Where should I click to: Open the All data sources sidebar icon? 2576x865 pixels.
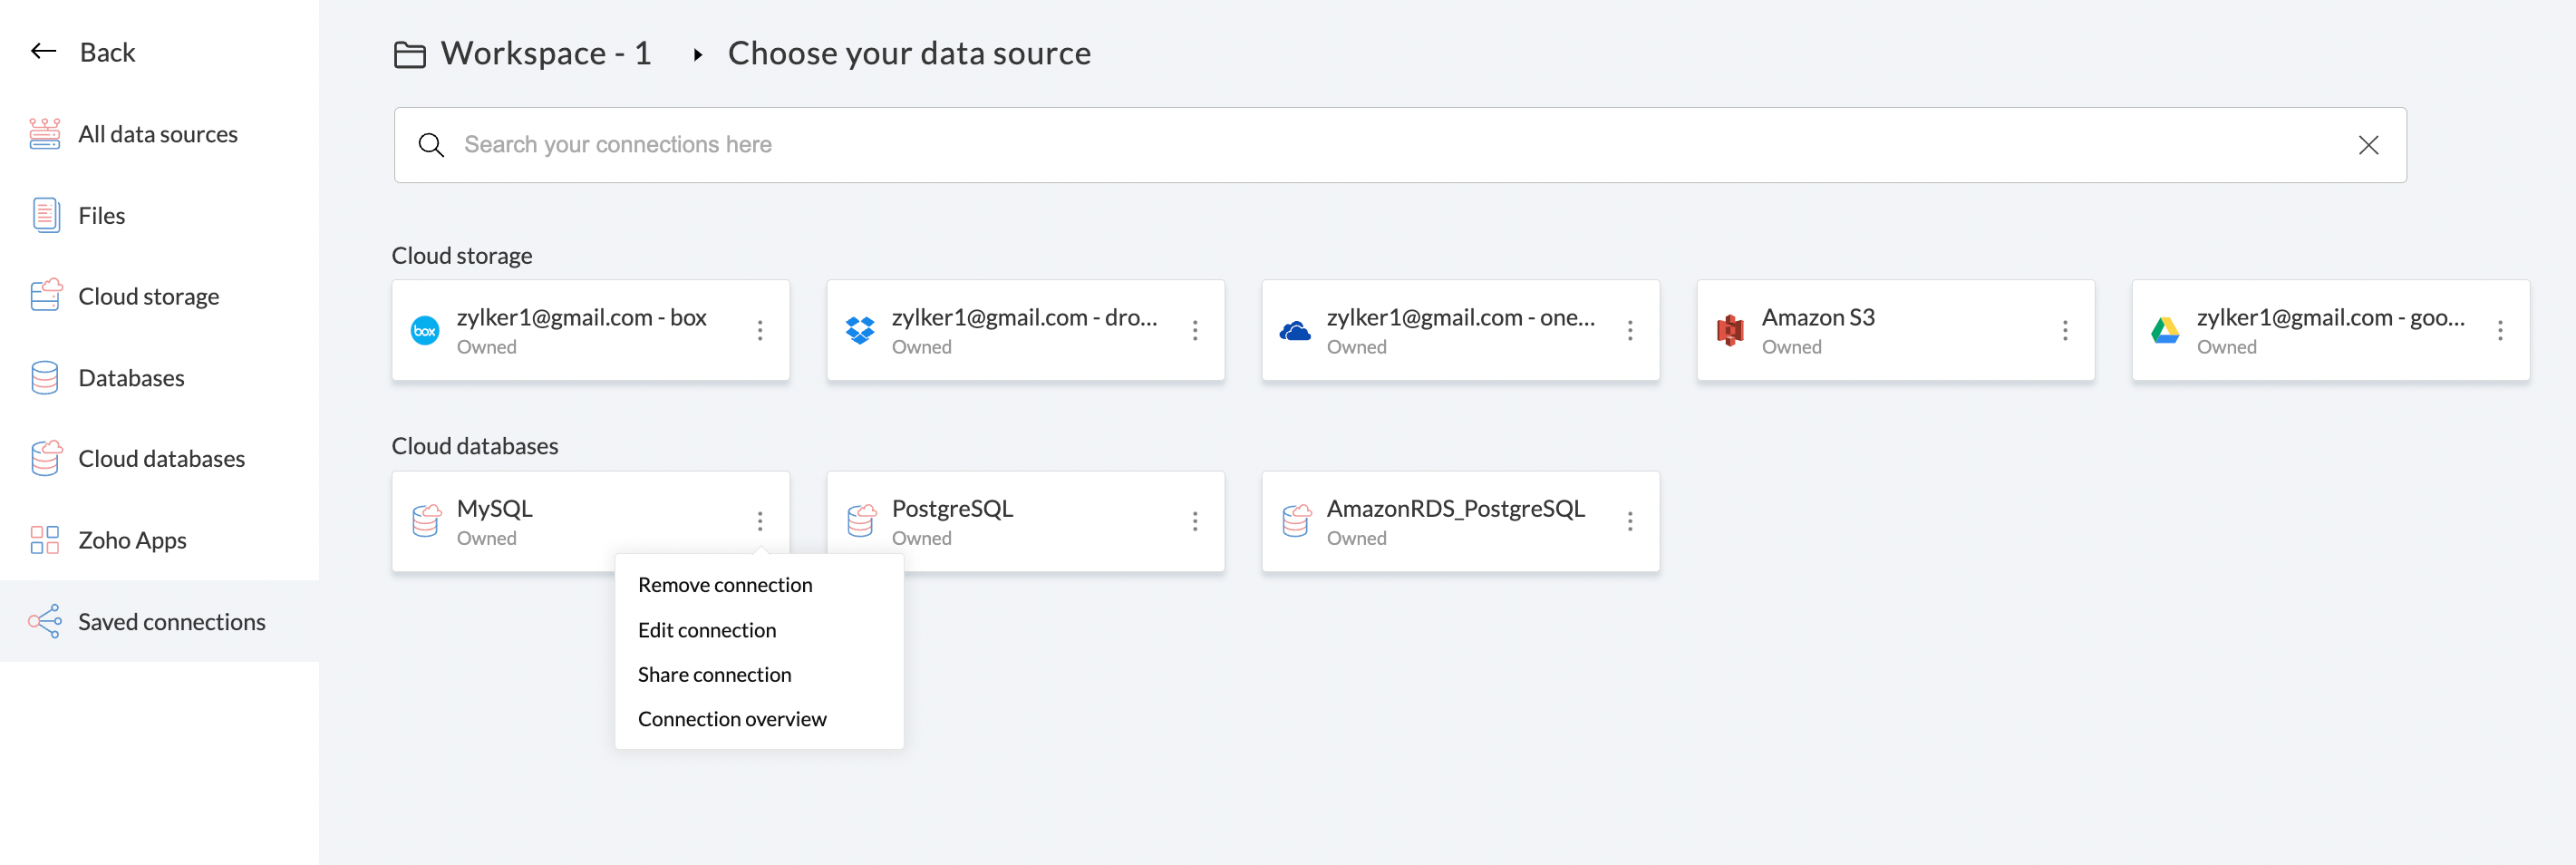coord(45,134)
